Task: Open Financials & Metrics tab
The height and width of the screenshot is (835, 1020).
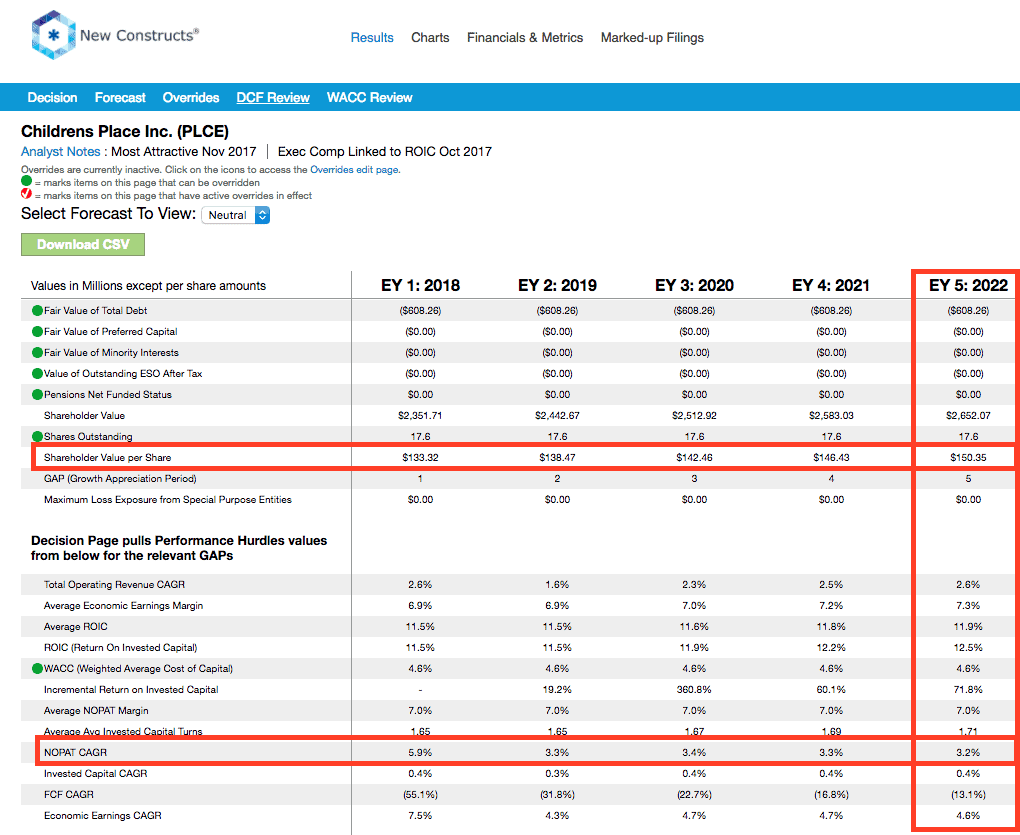Action: pyautogui.click(x=525, y=38)
